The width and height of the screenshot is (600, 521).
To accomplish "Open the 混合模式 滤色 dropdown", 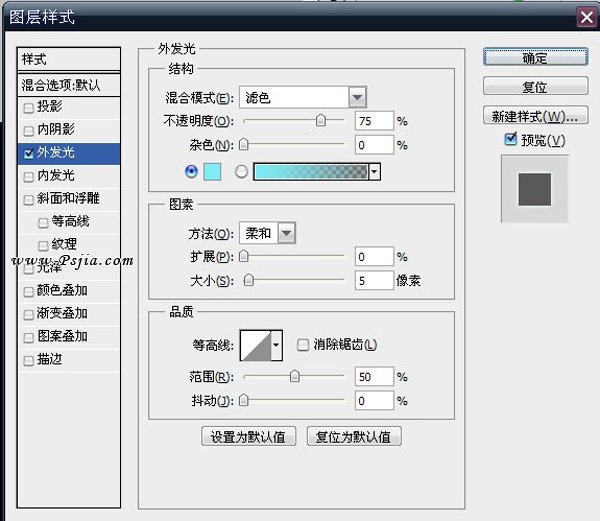I will point(303,98).
